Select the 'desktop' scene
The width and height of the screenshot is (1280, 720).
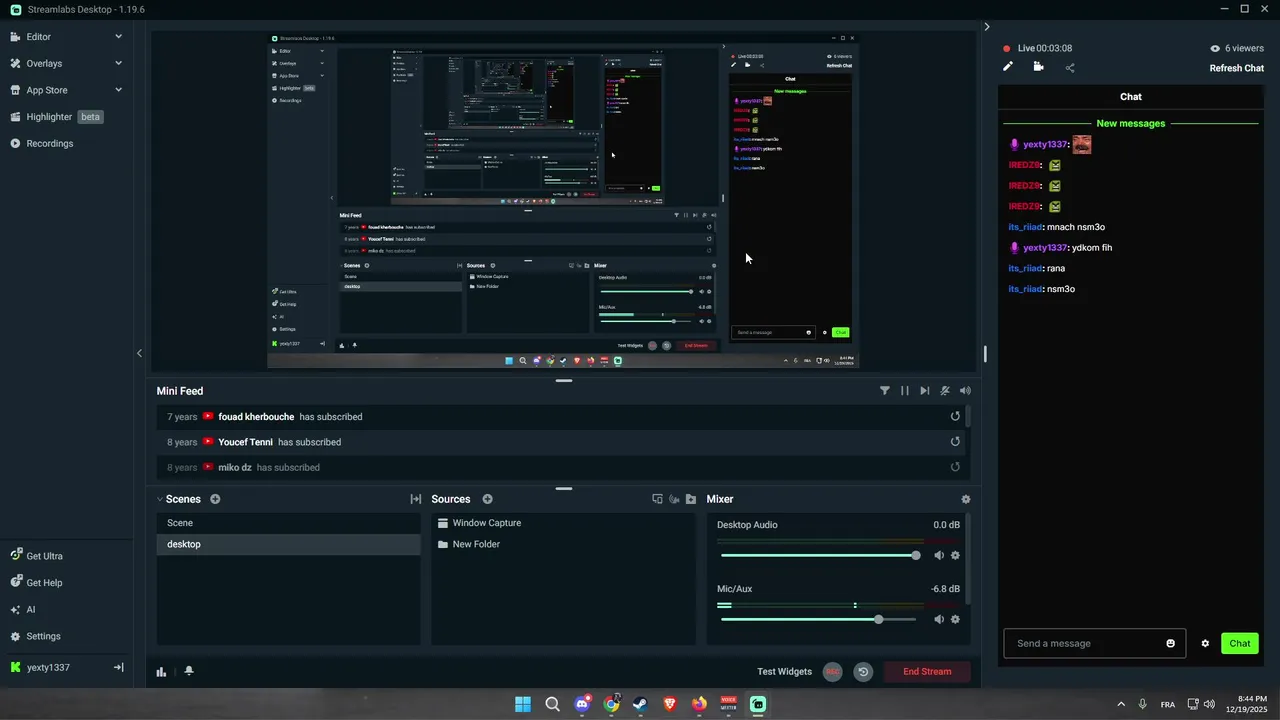288,544
